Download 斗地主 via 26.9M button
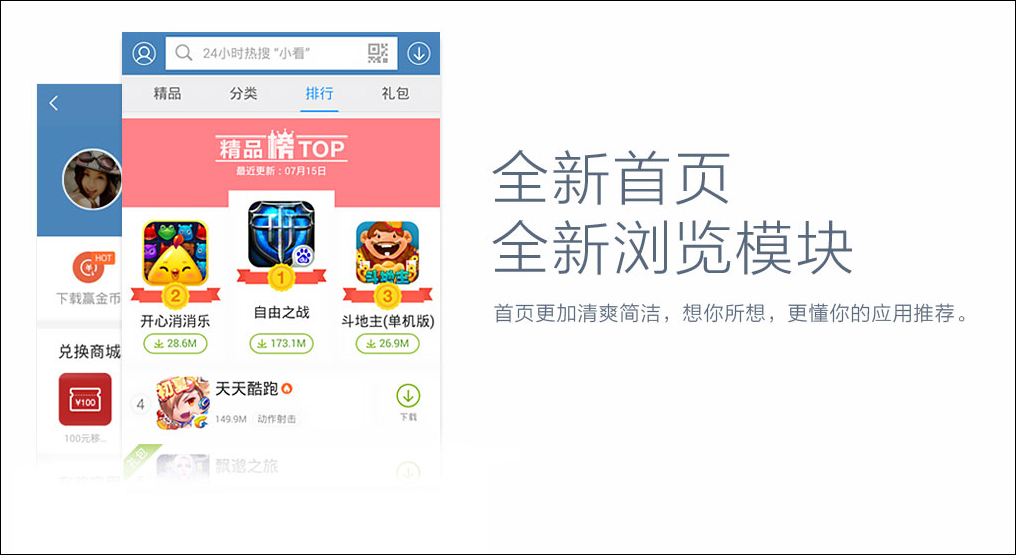This screenshot has height=555, width=1016. pos(387,343)
